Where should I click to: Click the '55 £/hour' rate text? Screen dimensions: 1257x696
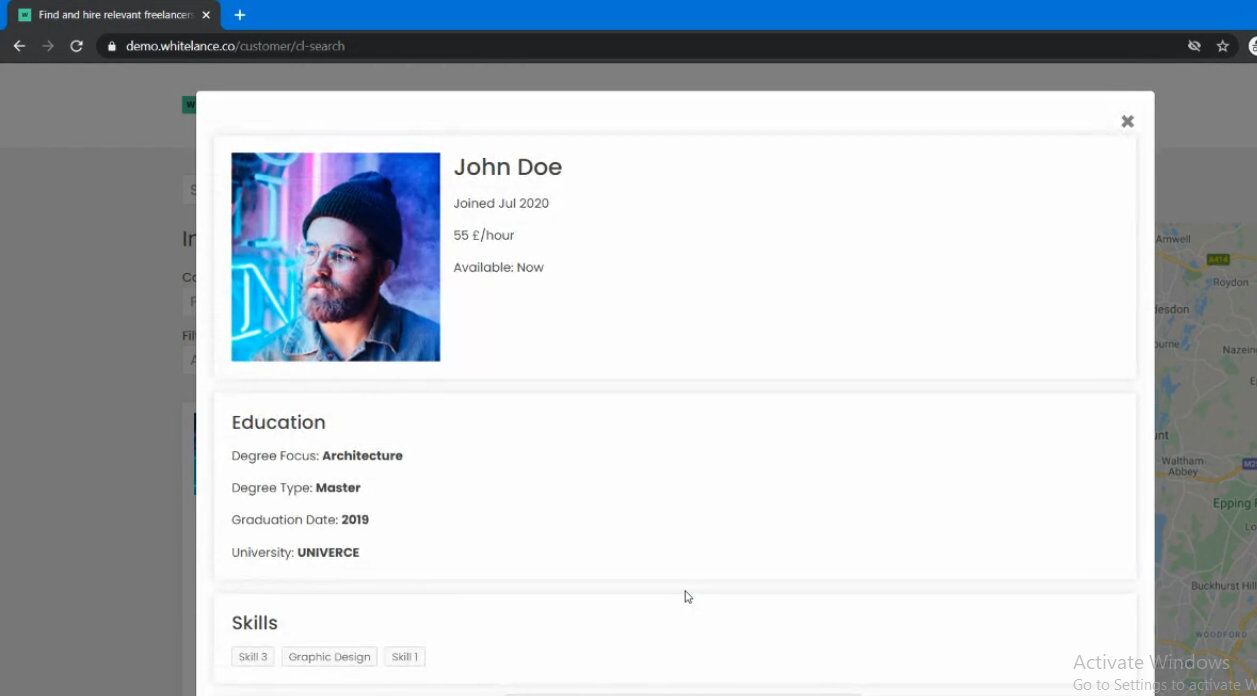coord(484,235)
